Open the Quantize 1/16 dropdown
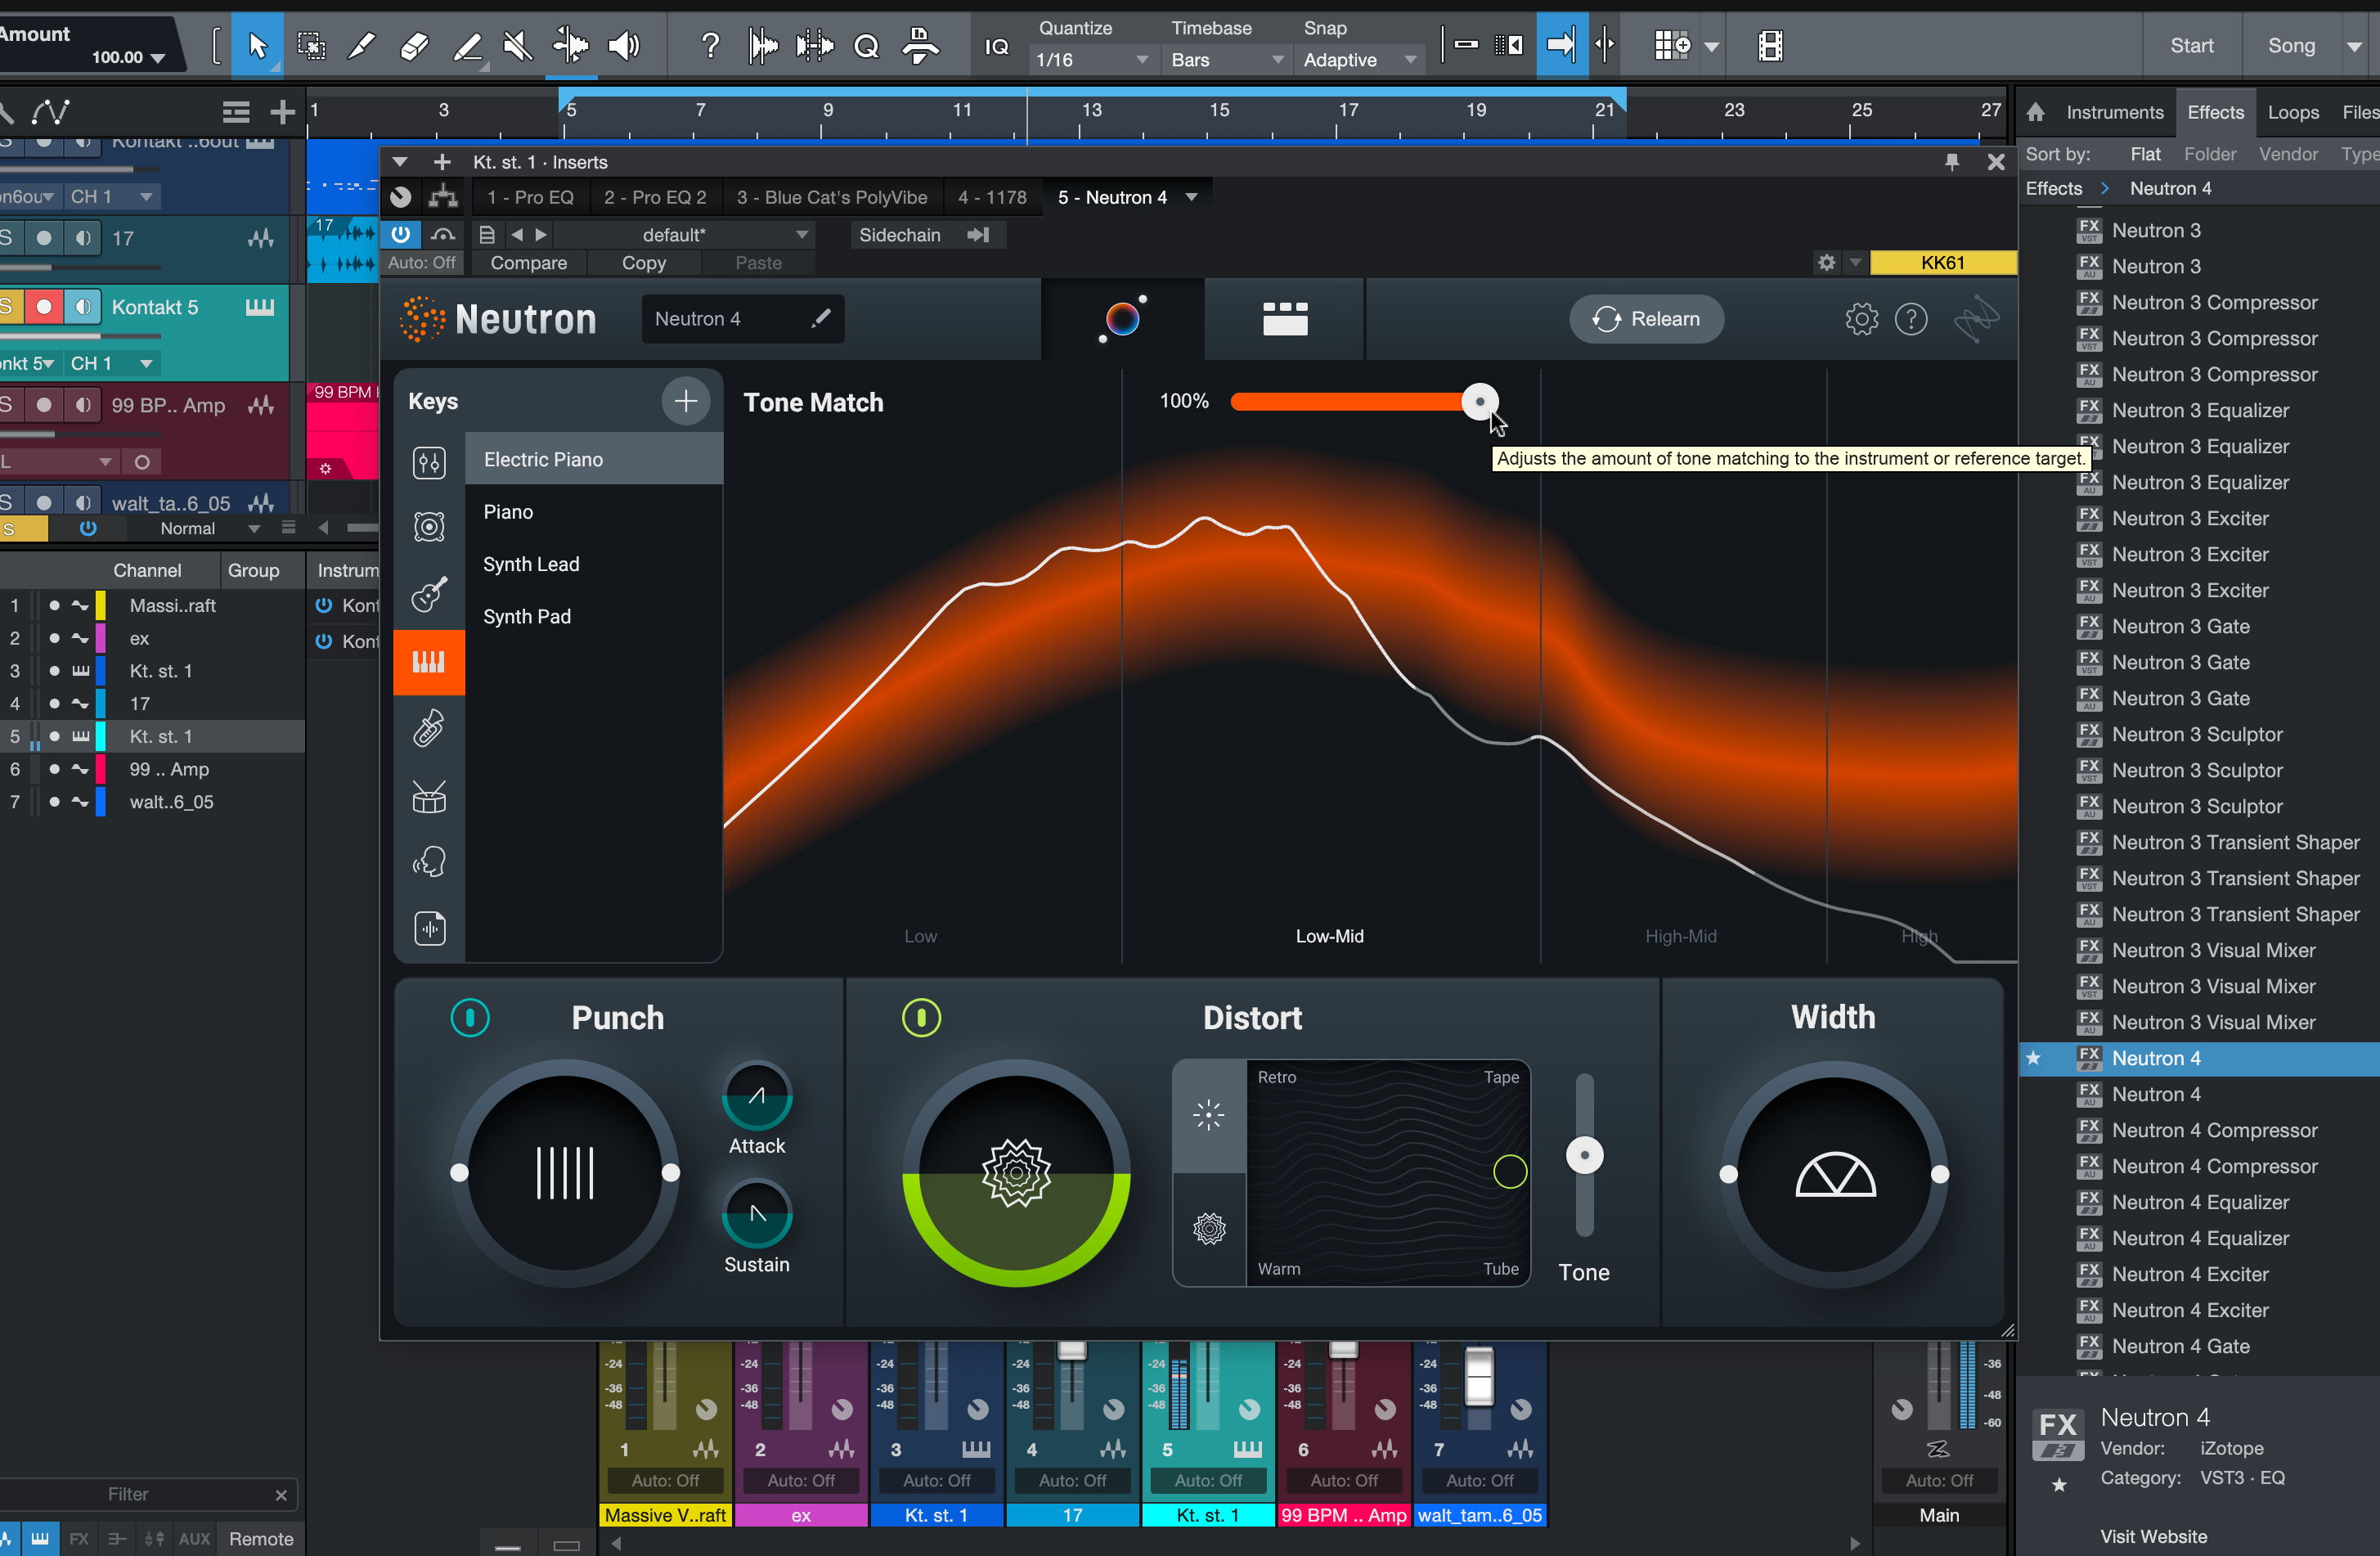This screenshot has height=1556, width=2380. tap(1091, 60)
